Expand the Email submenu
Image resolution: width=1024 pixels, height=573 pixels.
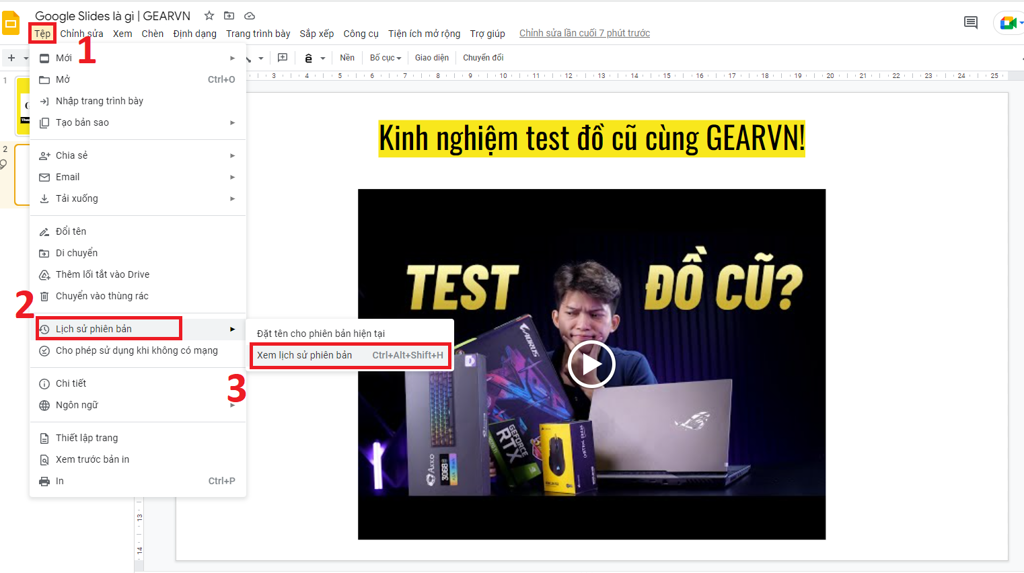(138, 177)
